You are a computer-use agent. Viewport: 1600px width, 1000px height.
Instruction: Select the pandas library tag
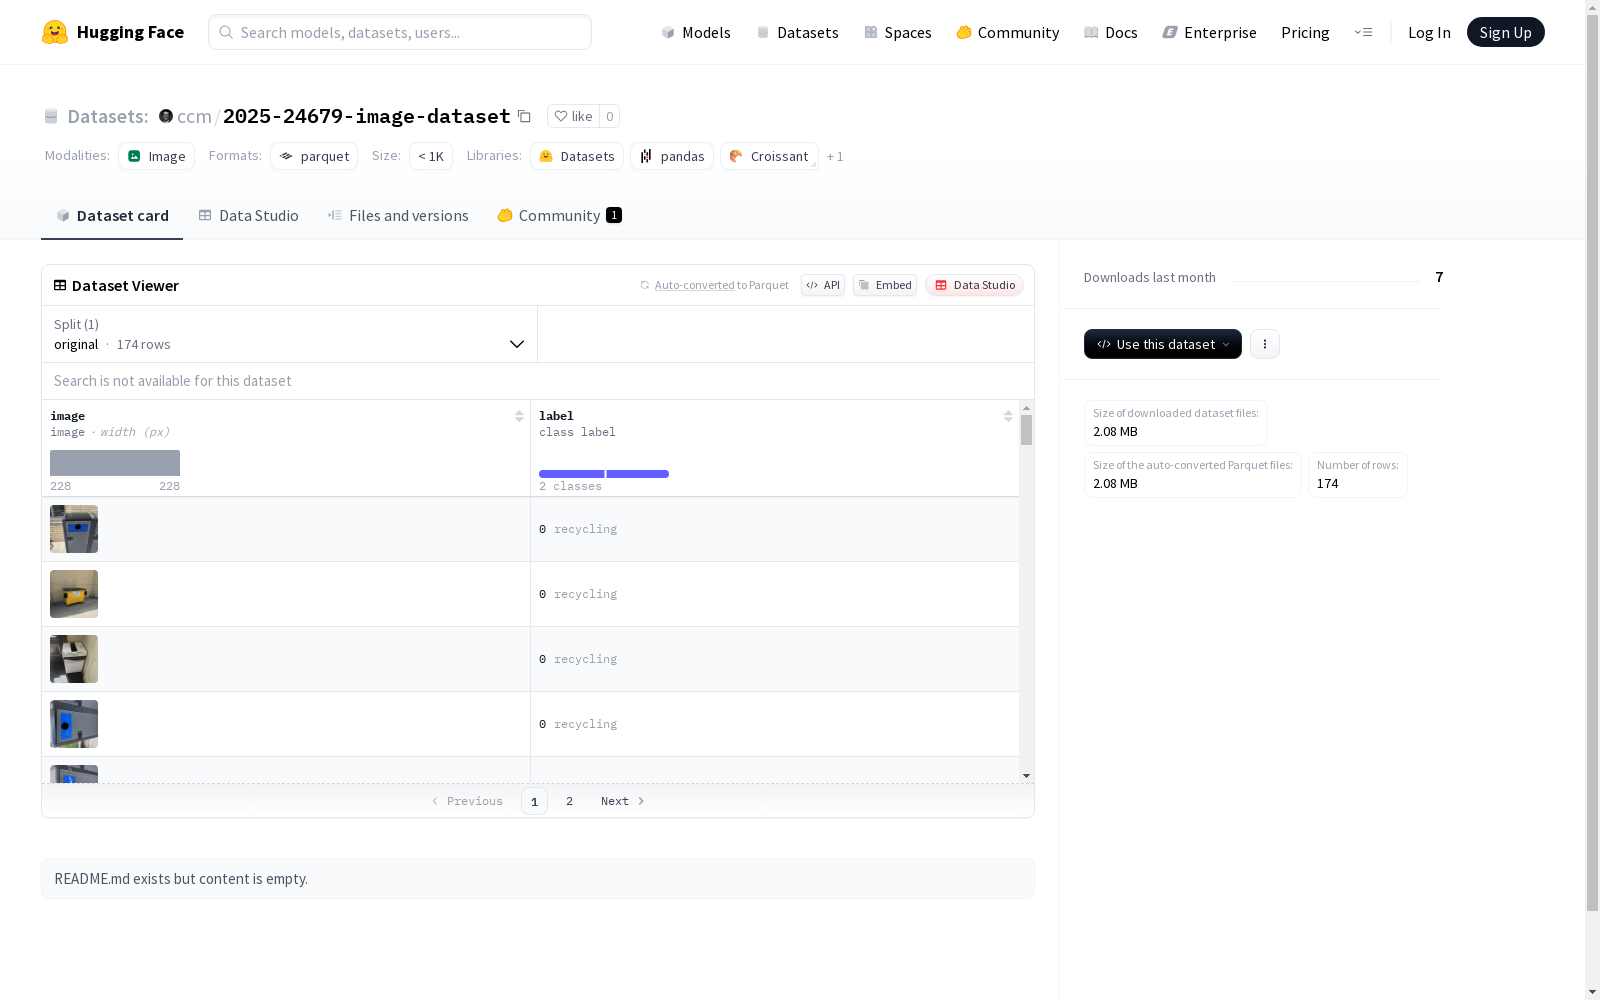point(672,156)
